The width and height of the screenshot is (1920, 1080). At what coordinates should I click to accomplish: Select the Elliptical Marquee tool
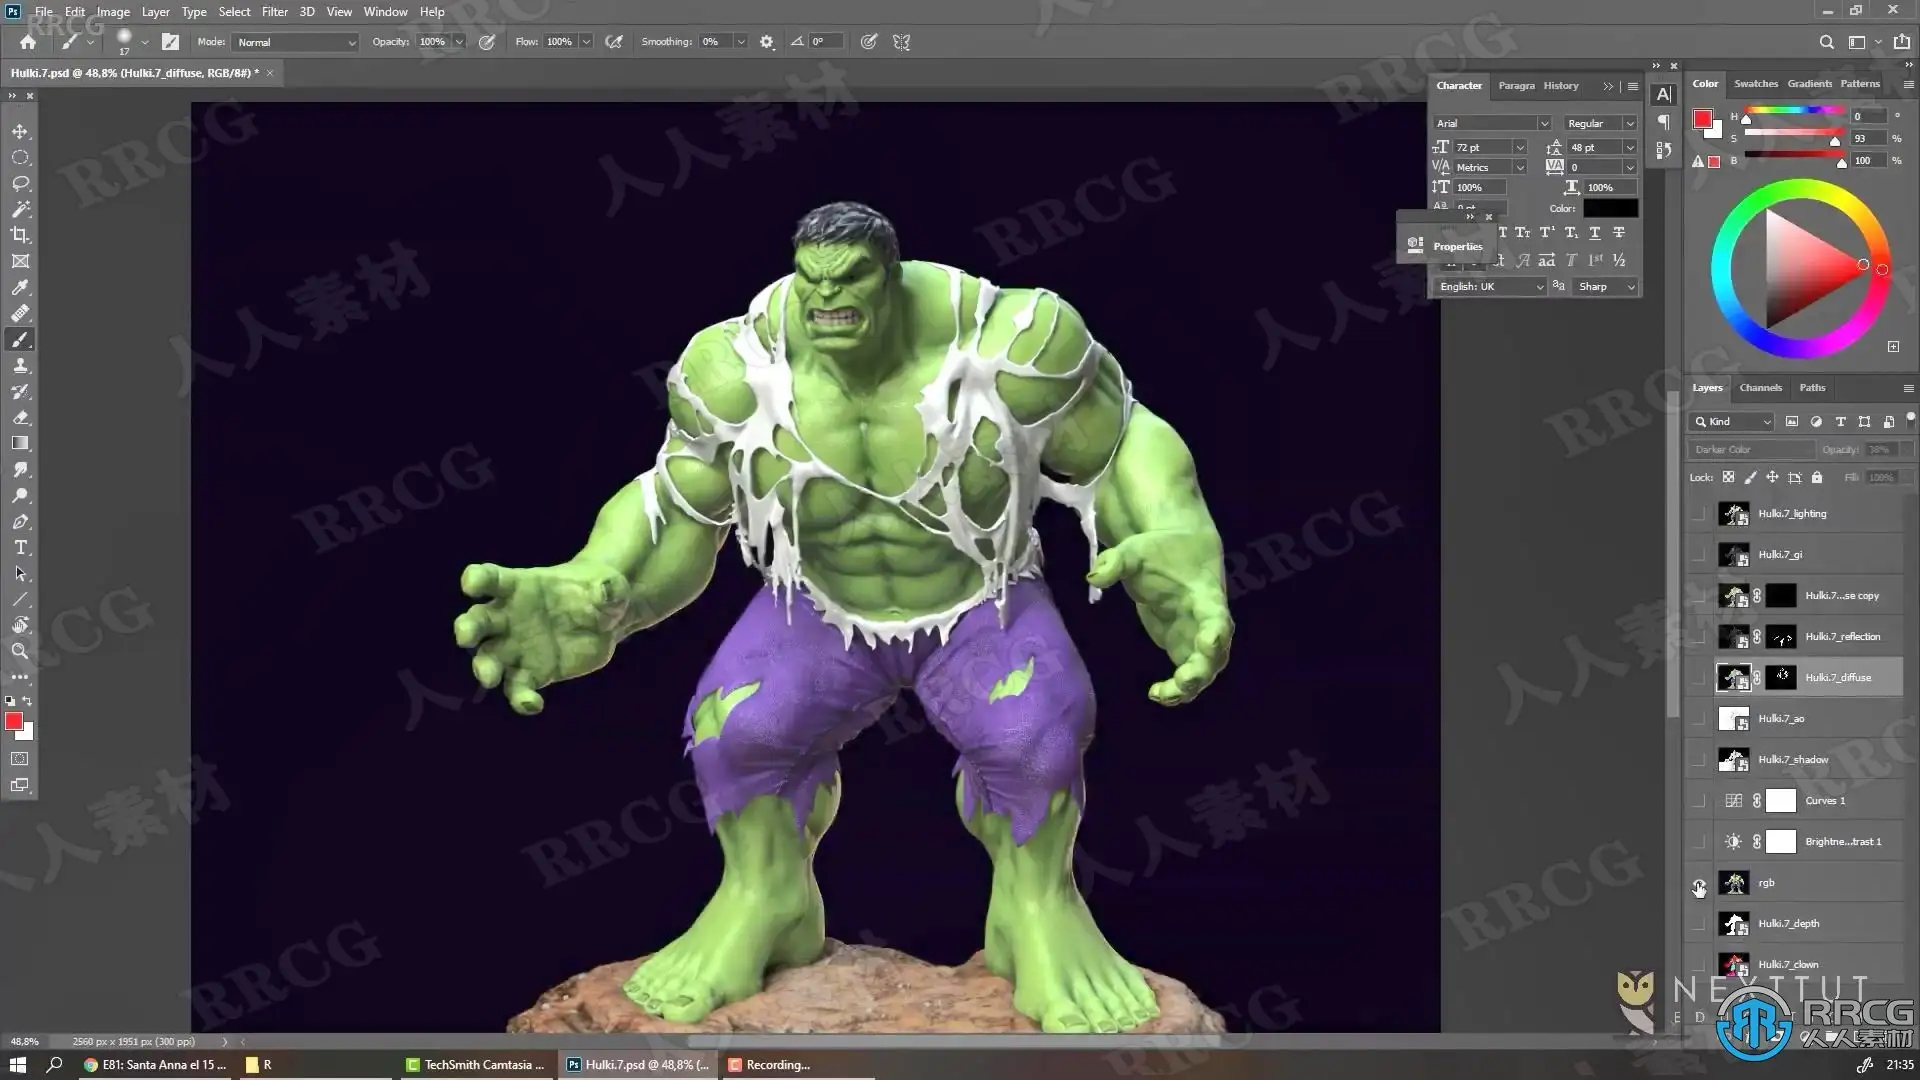coord(20,158)
